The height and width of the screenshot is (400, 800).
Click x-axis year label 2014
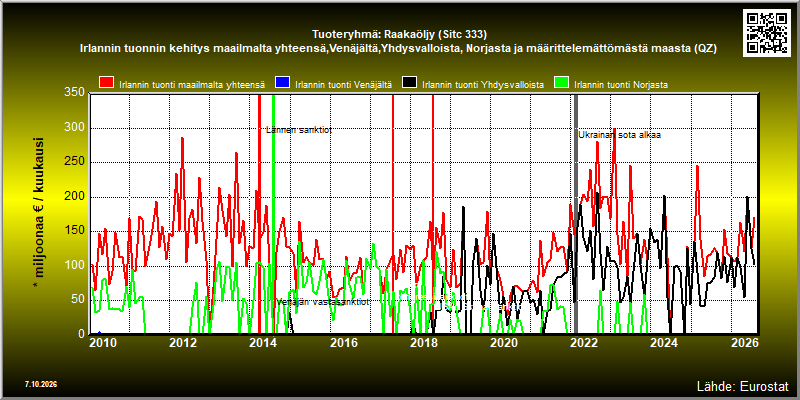point(264,342)
